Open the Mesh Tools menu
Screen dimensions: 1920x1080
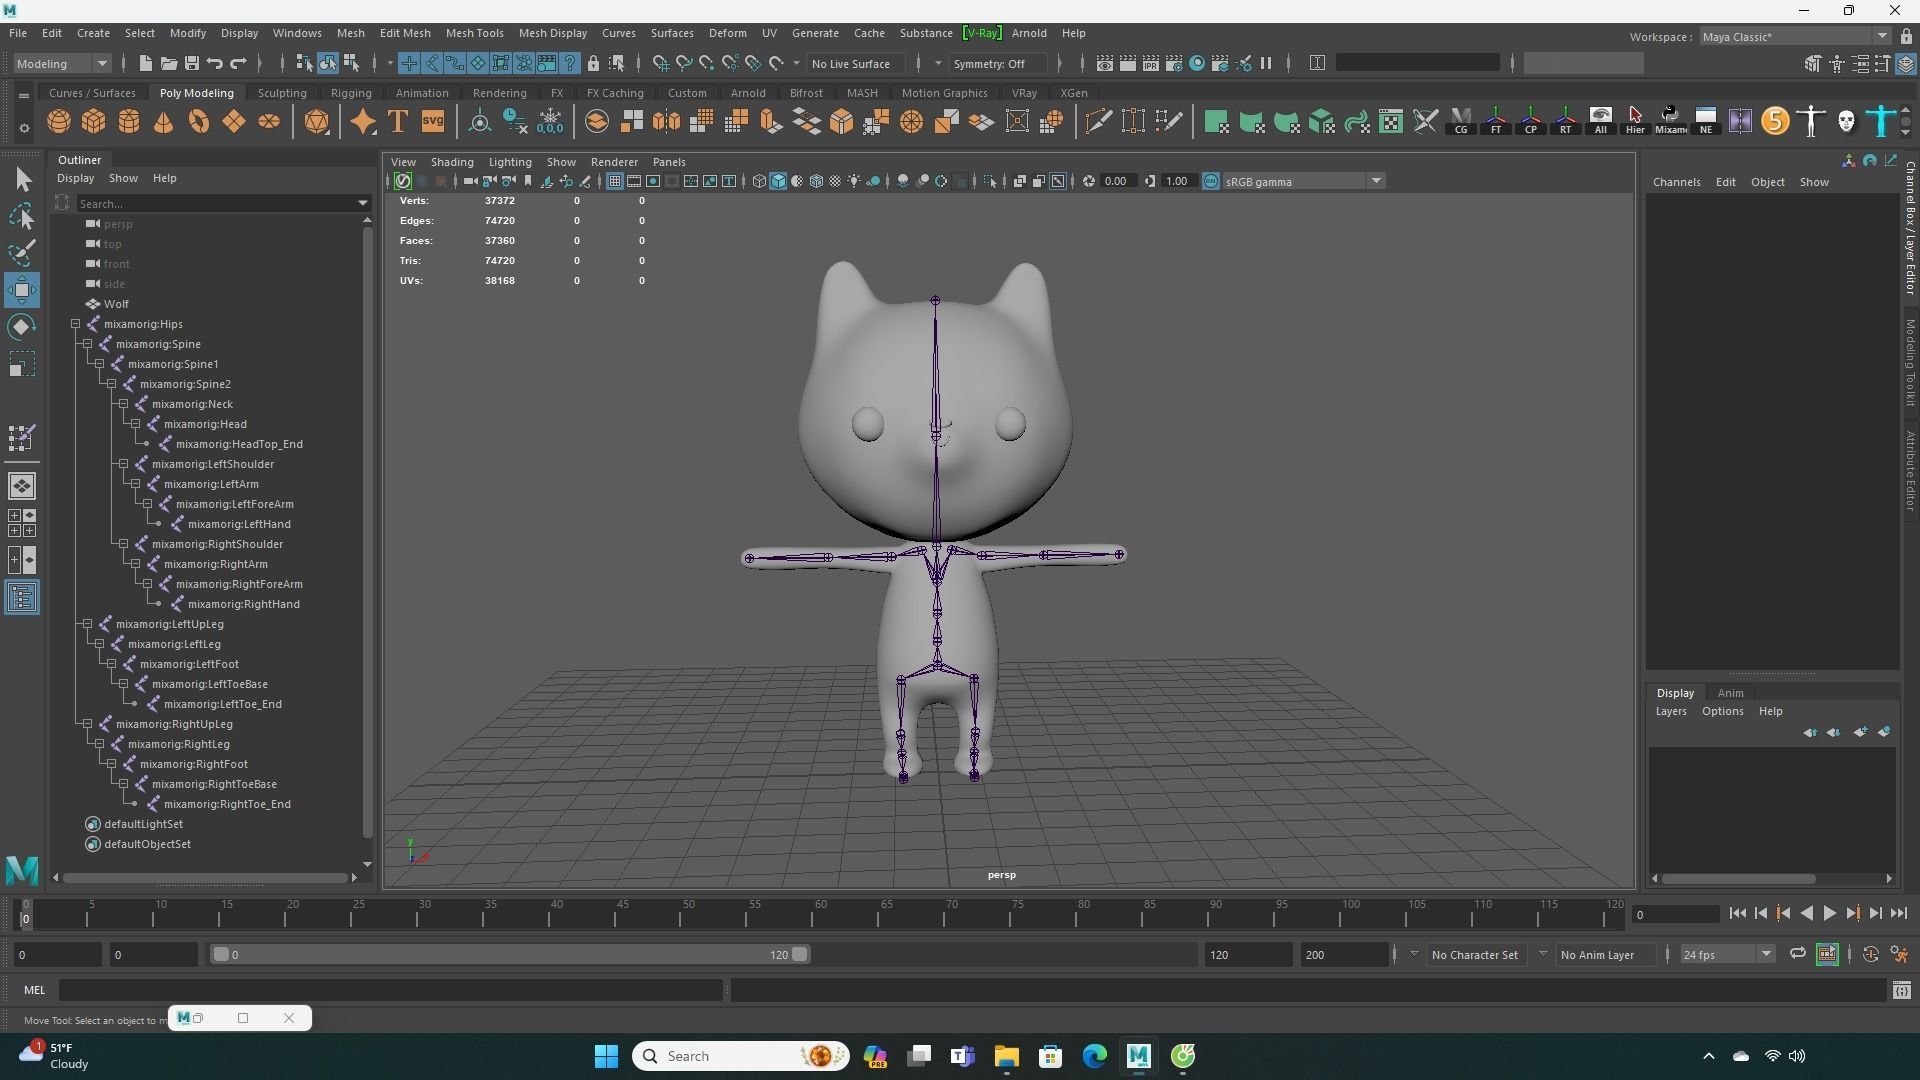(474, 33)
